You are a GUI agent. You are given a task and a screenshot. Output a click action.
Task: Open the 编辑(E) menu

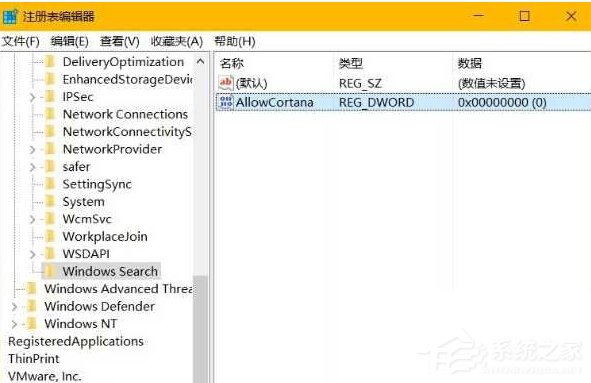coord(69,41)
